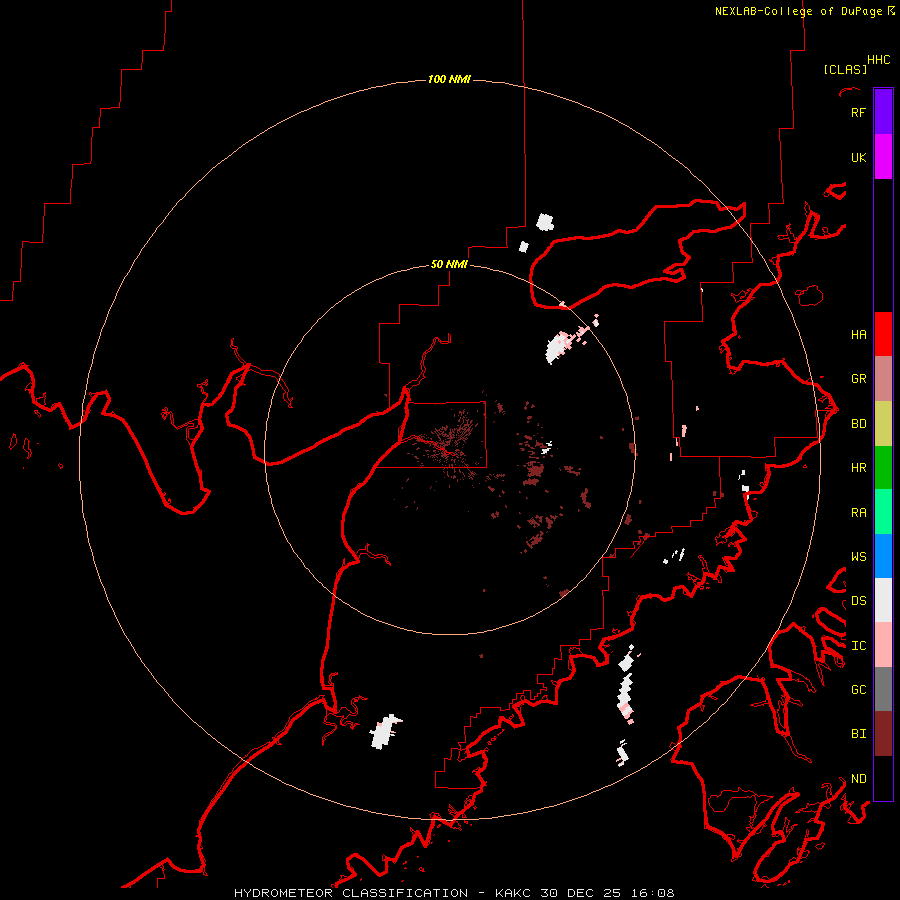Screen dimensions: 900x900
Task: Click the HR green legend color block
Action: (x=883, y=468)
